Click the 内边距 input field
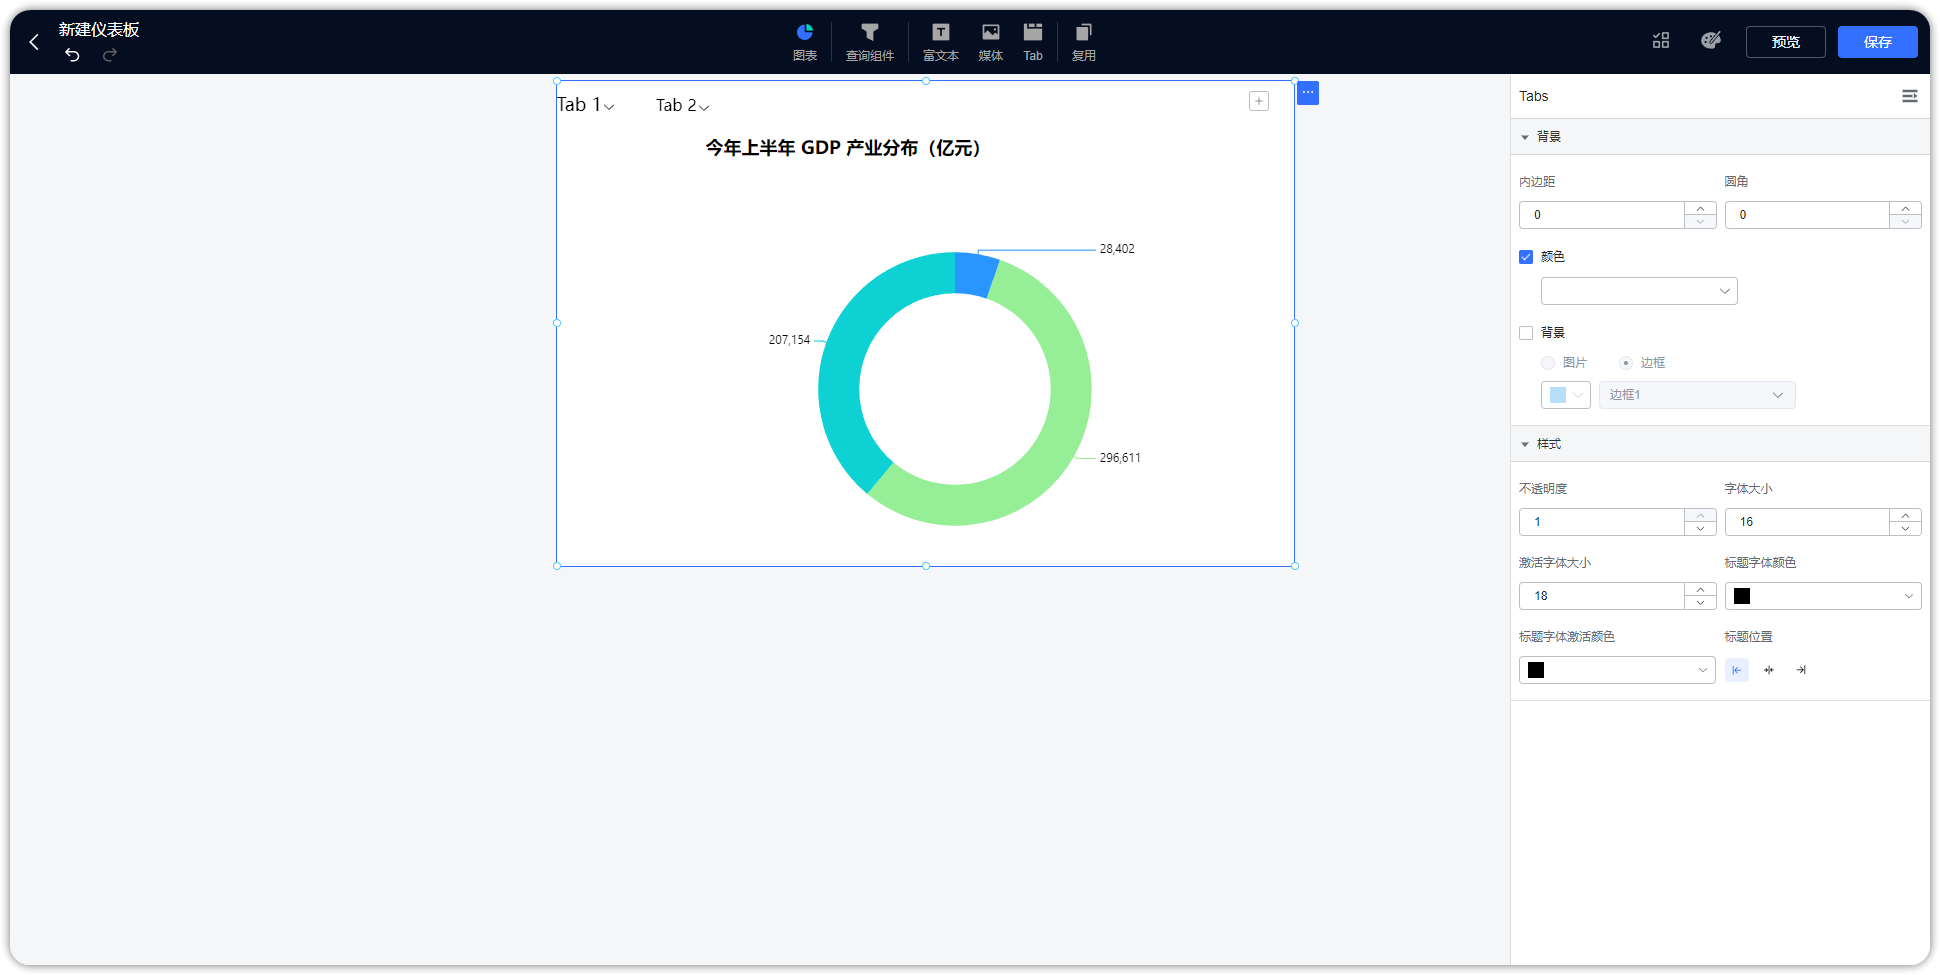Viewport: 1940px width, 975px height. click(1601, 215)
